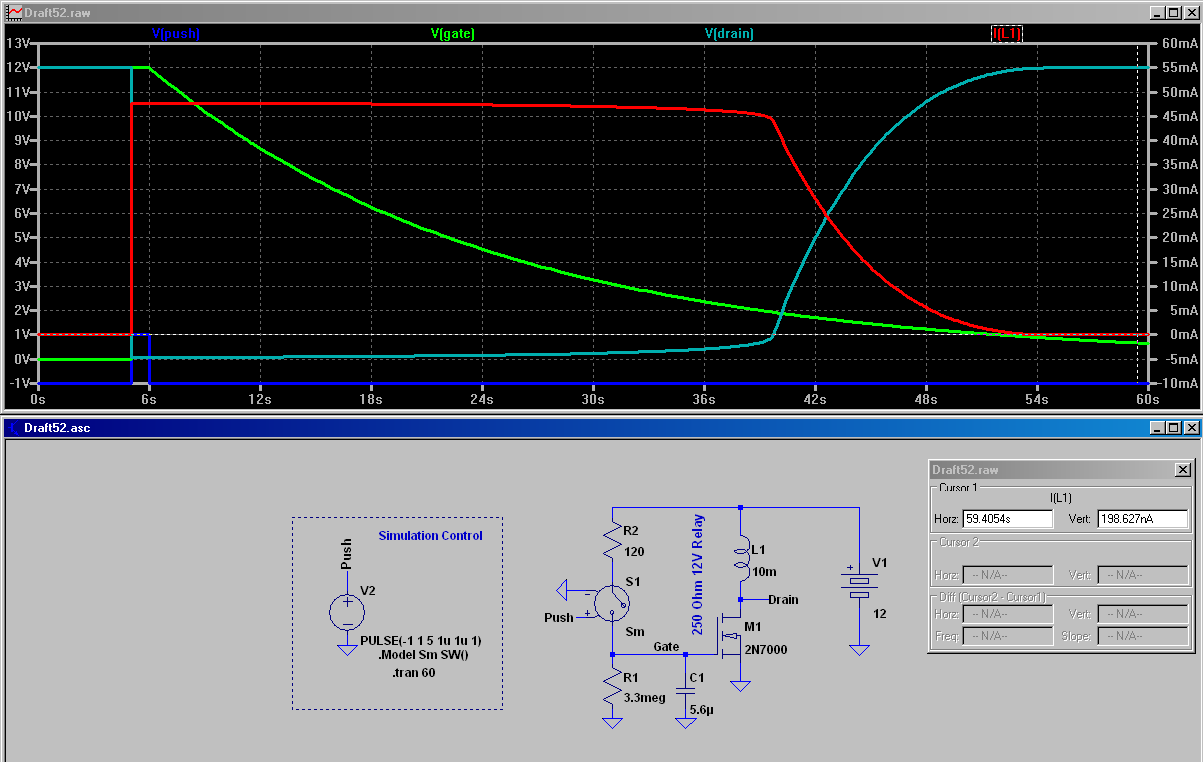Click the Drain net label

(783, 600)
